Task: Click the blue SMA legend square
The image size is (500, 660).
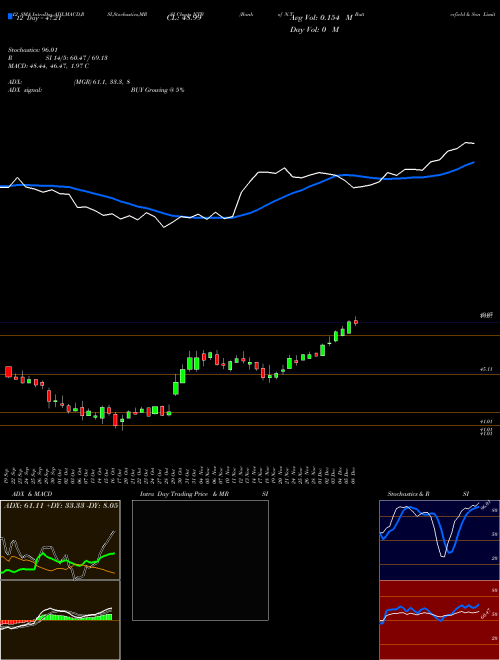Action: (10, 16)
